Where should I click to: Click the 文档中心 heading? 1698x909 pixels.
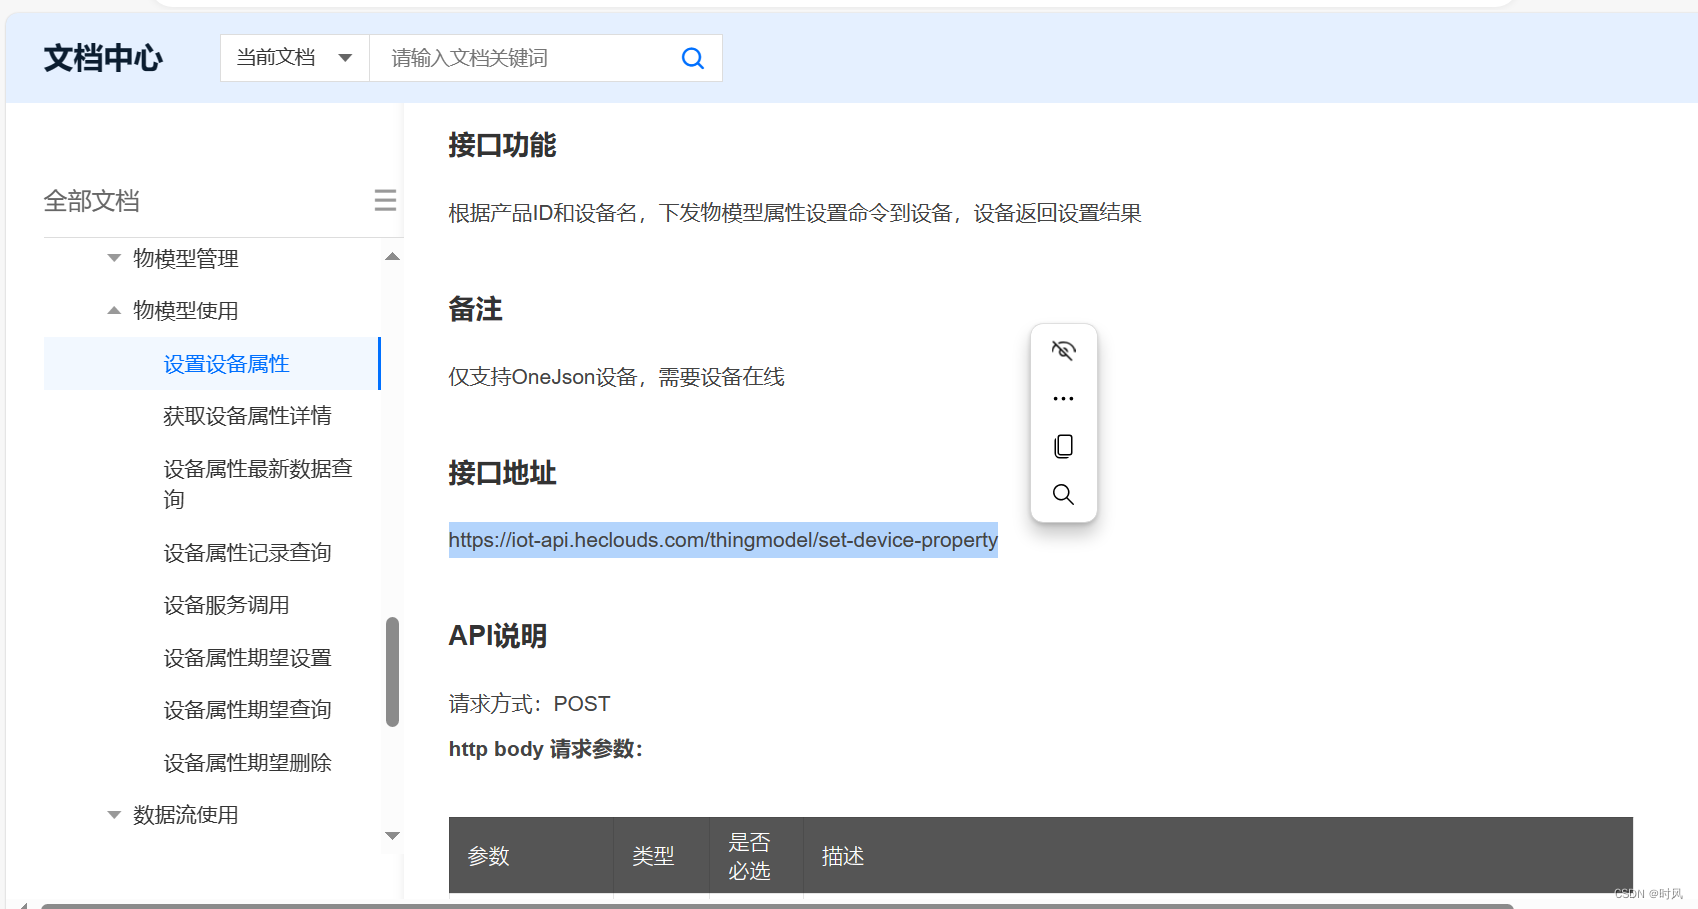point(102,57)
